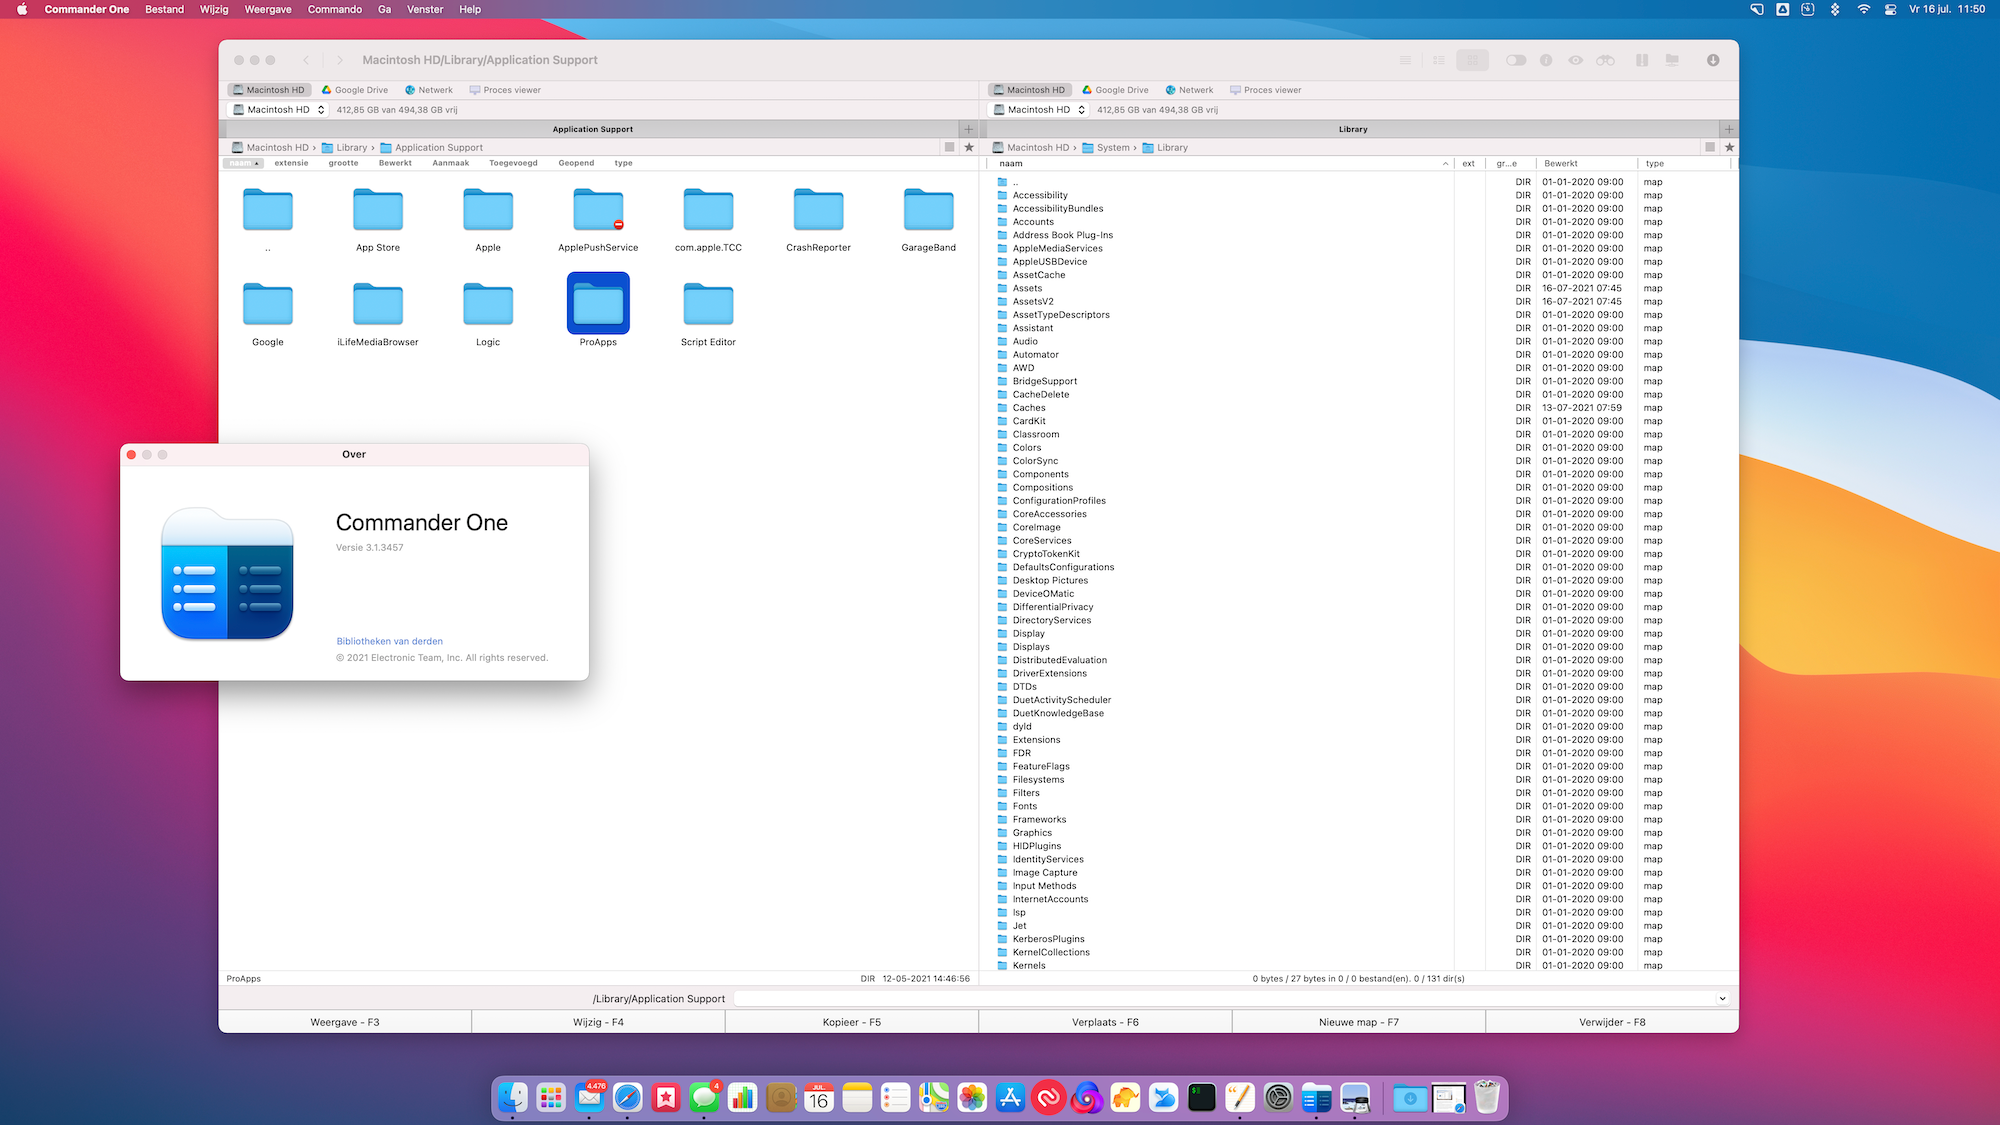Go forward with the toolbar right chevron

(340, 60)
